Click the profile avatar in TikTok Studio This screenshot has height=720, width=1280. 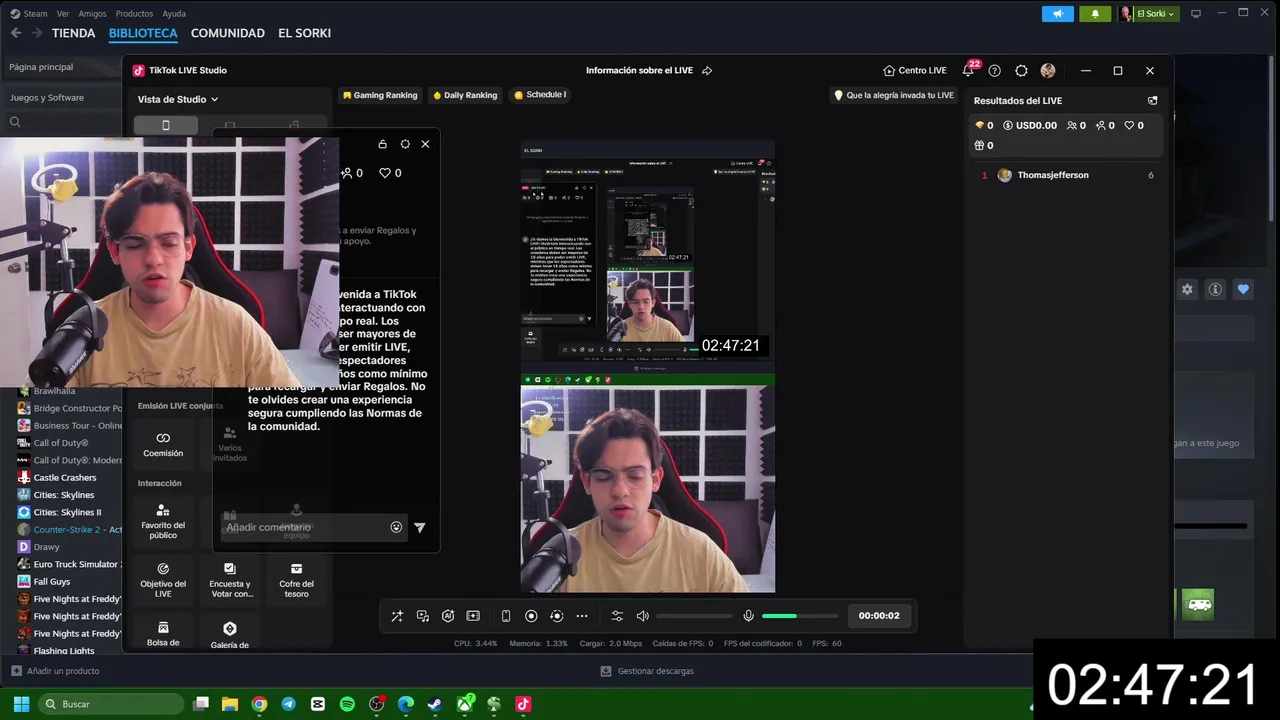pyautogui.click(x=1048, y=71)
